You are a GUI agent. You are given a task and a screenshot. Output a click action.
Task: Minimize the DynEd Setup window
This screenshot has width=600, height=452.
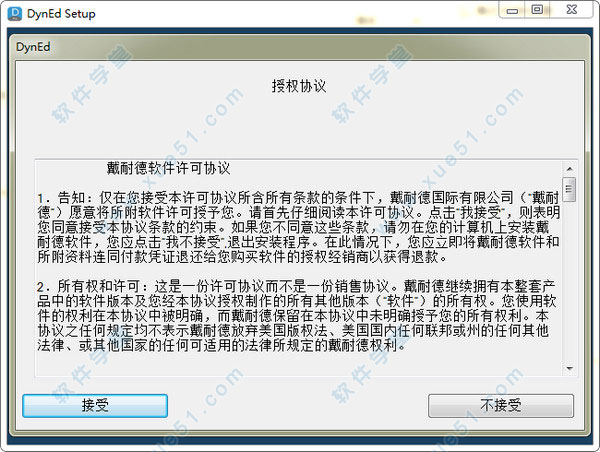[513, 10]
